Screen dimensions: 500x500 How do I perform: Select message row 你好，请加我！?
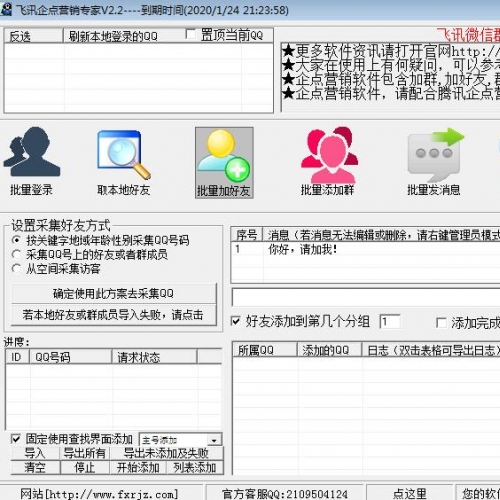[365, 249]
